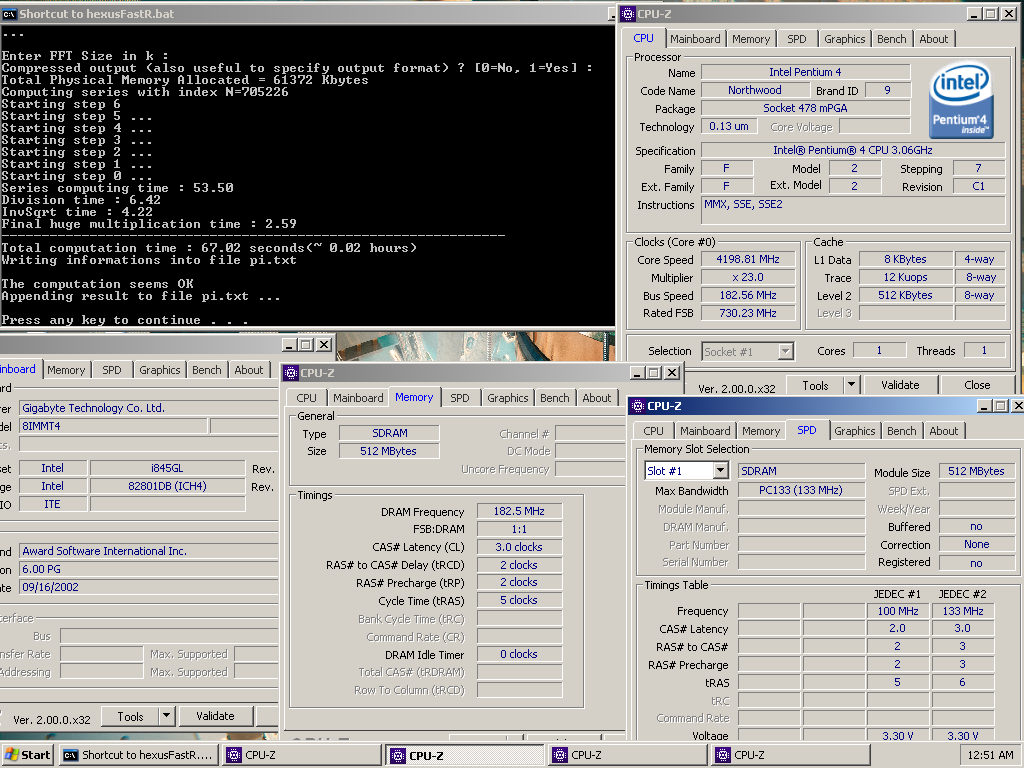This screenshot has height=768, width=1024.
Task: Expand the Slot #1 memory slot dropdown
Action: pyautogui.click(x=720, y=471)
